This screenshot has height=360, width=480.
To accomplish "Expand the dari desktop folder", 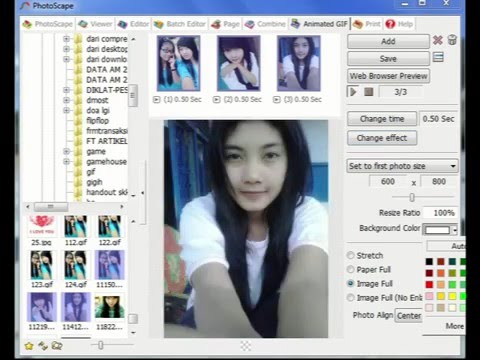I will coord(66,49).
